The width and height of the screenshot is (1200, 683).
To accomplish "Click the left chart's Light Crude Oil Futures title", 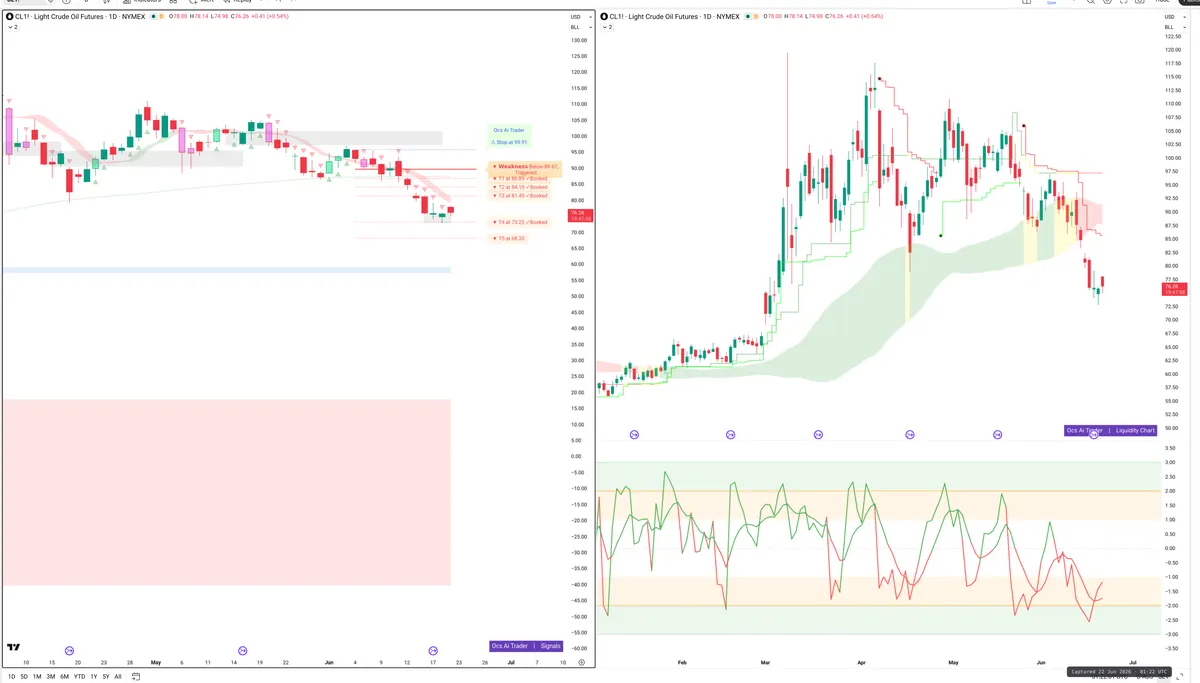I will click(x=81, y=17).
